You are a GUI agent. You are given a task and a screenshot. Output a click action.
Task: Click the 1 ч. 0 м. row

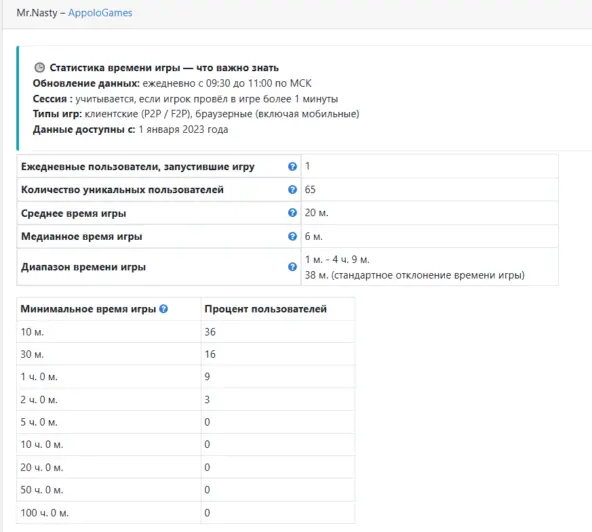tap(186, 376)
